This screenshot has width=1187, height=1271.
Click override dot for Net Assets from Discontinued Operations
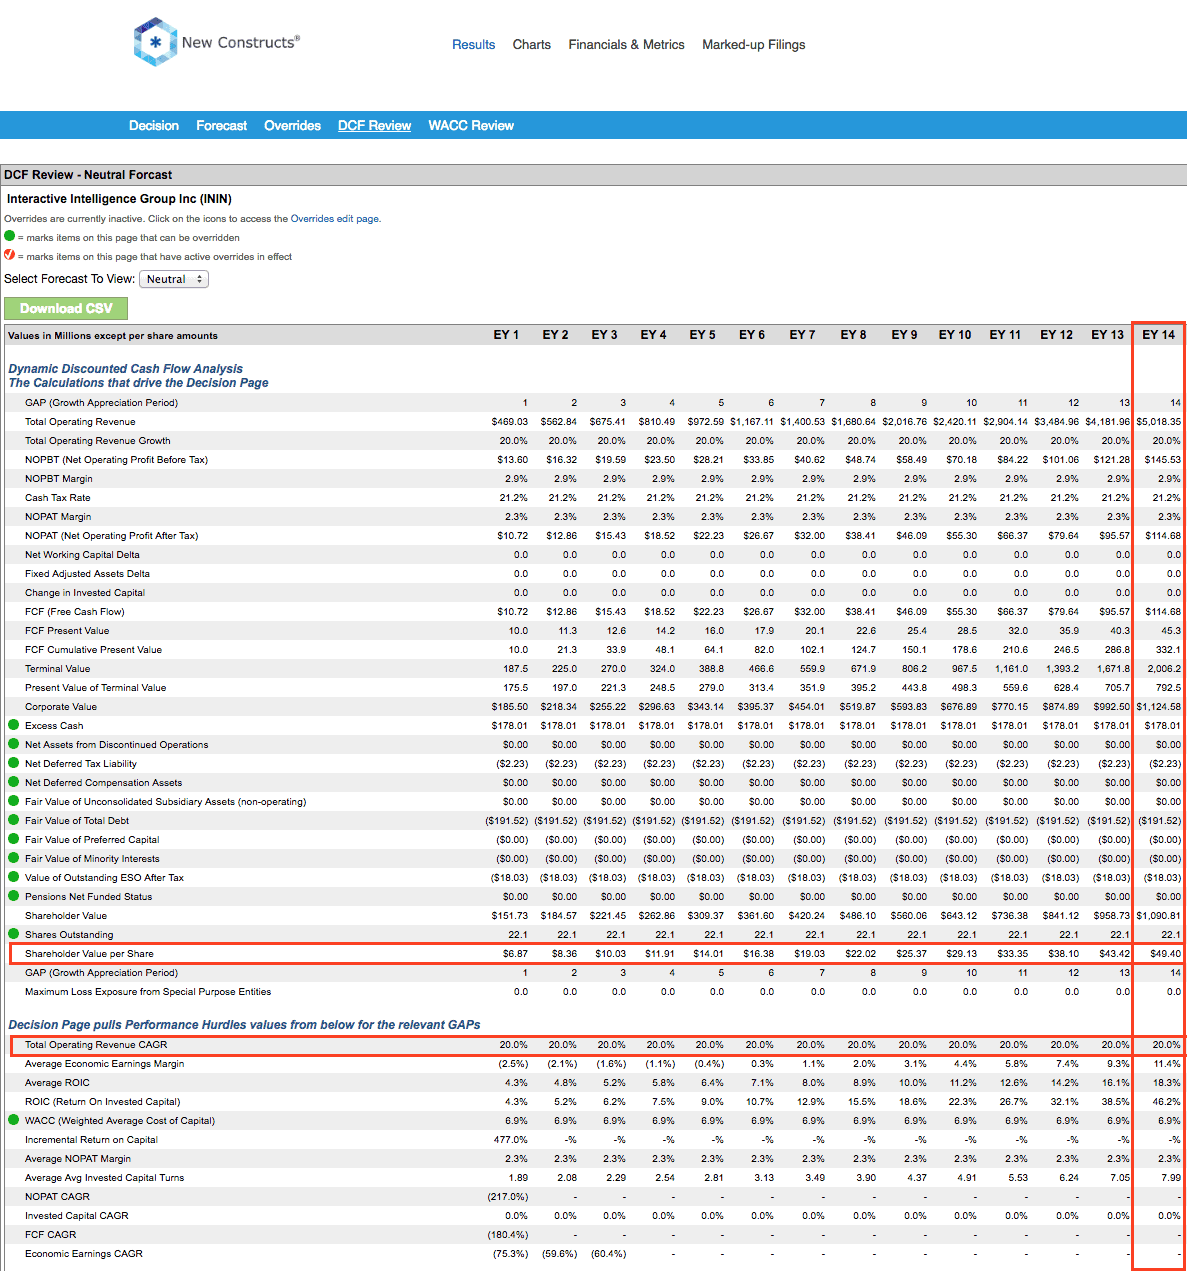coord(13,744)
